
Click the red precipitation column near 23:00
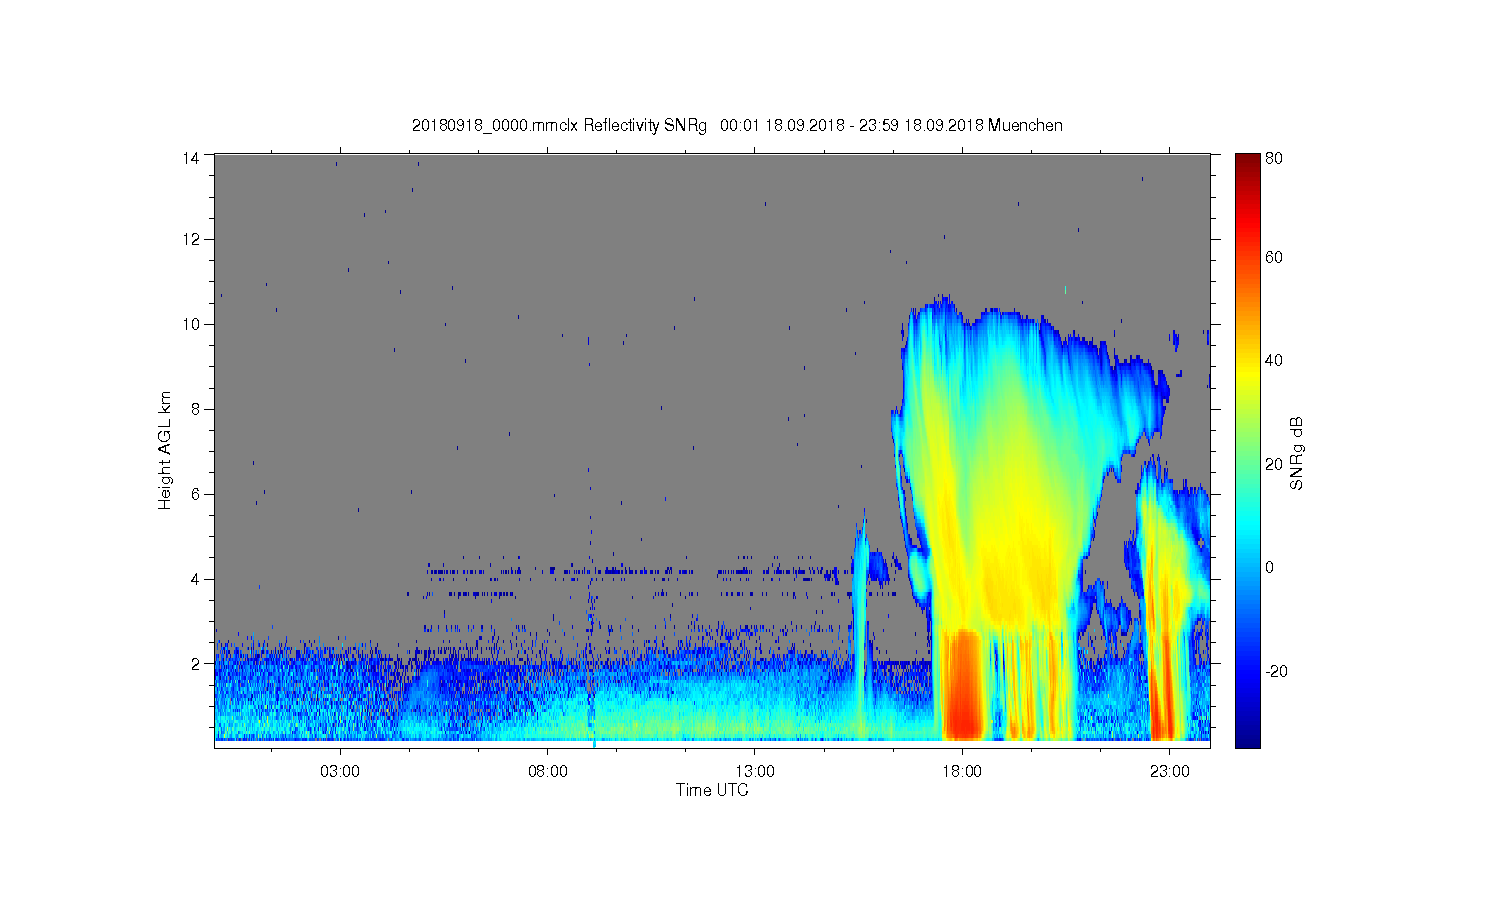(x=1163, y=690)
